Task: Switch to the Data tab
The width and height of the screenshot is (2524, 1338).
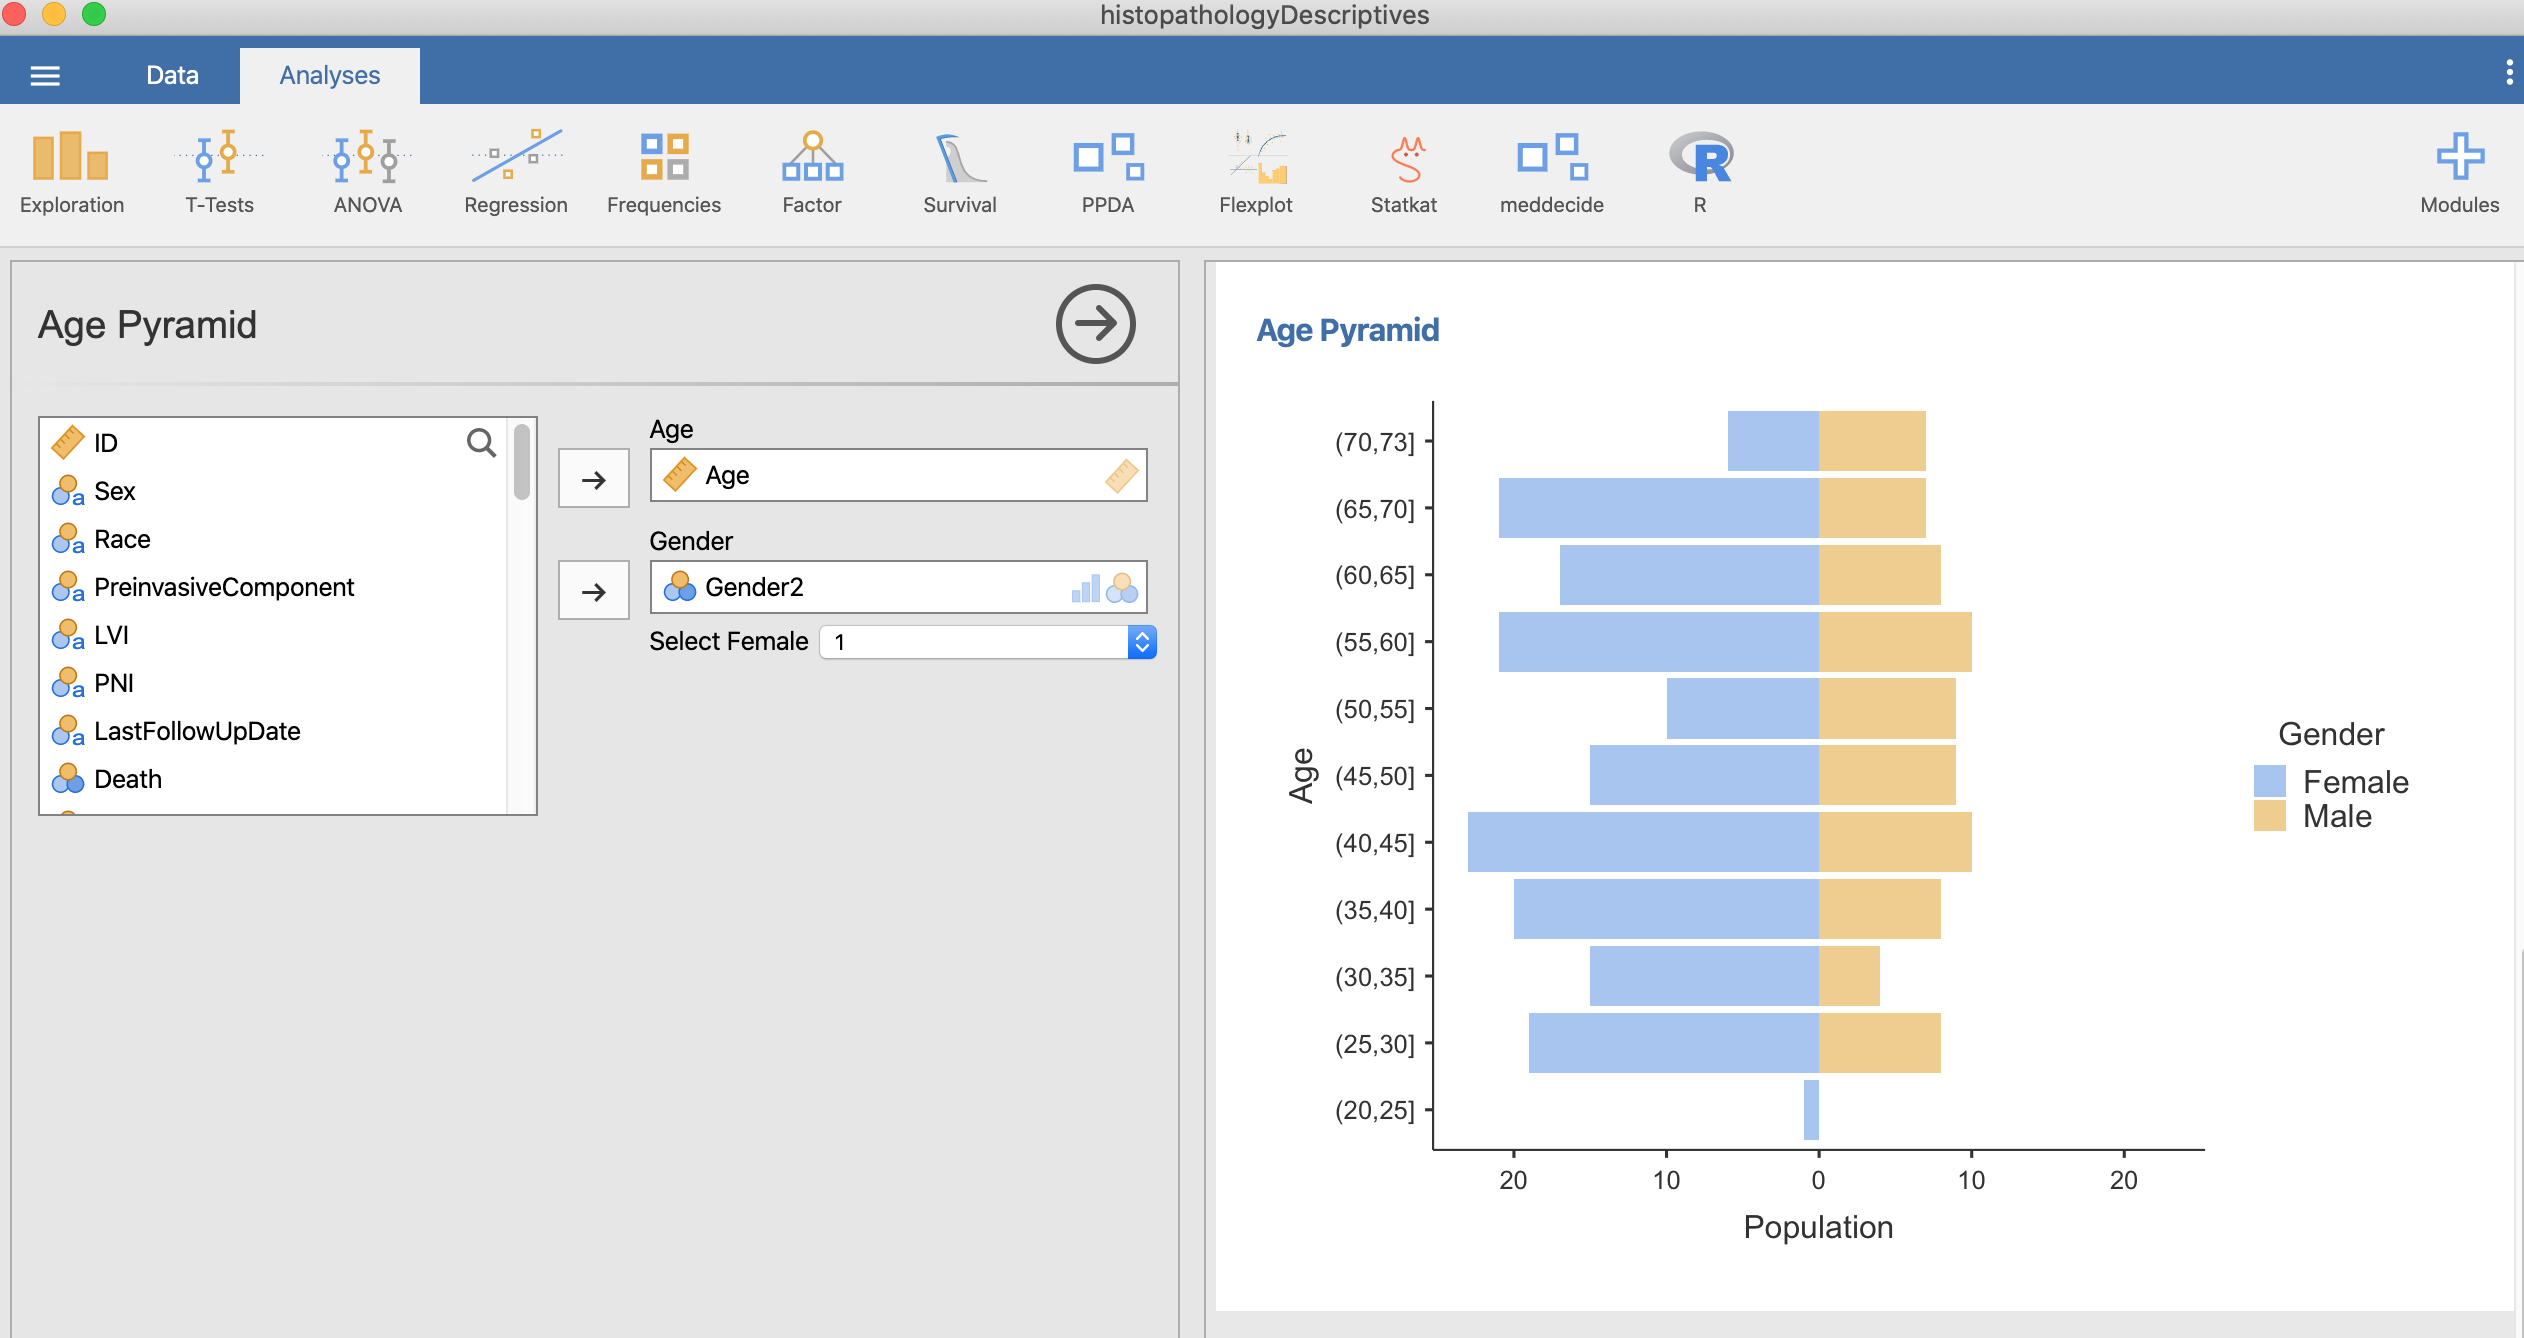Action: pyautogui.click(x=172, y=75)
